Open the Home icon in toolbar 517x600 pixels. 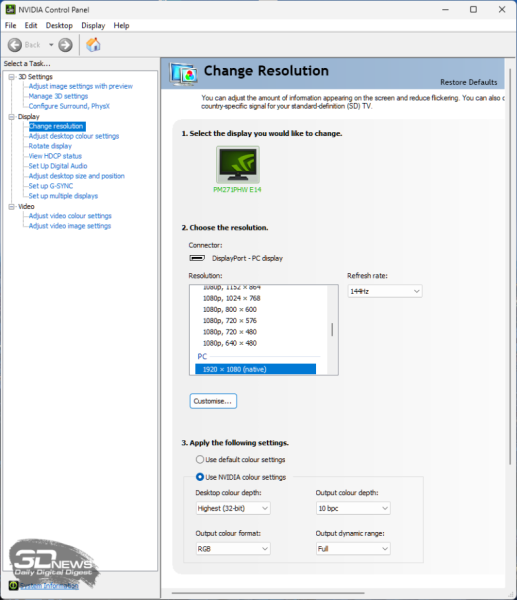[x=93, y=45]
